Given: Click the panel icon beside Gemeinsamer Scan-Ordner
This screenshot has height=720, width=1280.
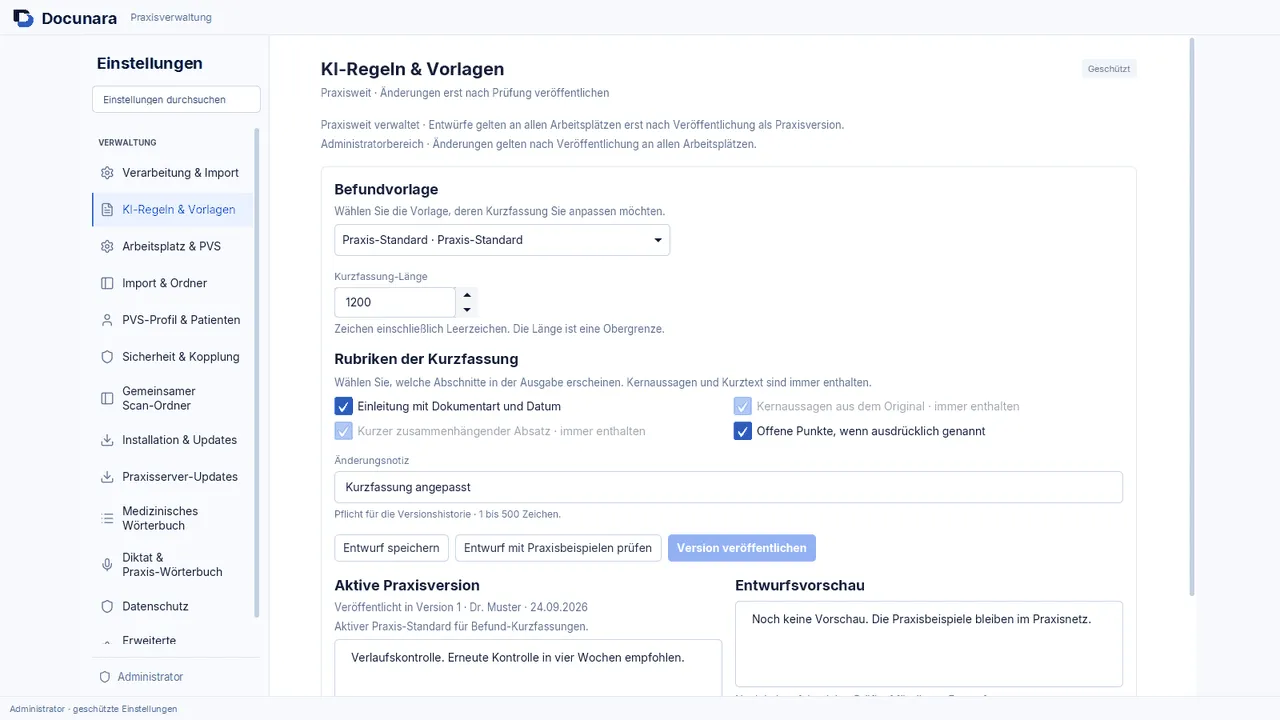Looking at the screenshot, I should [107, 399].
